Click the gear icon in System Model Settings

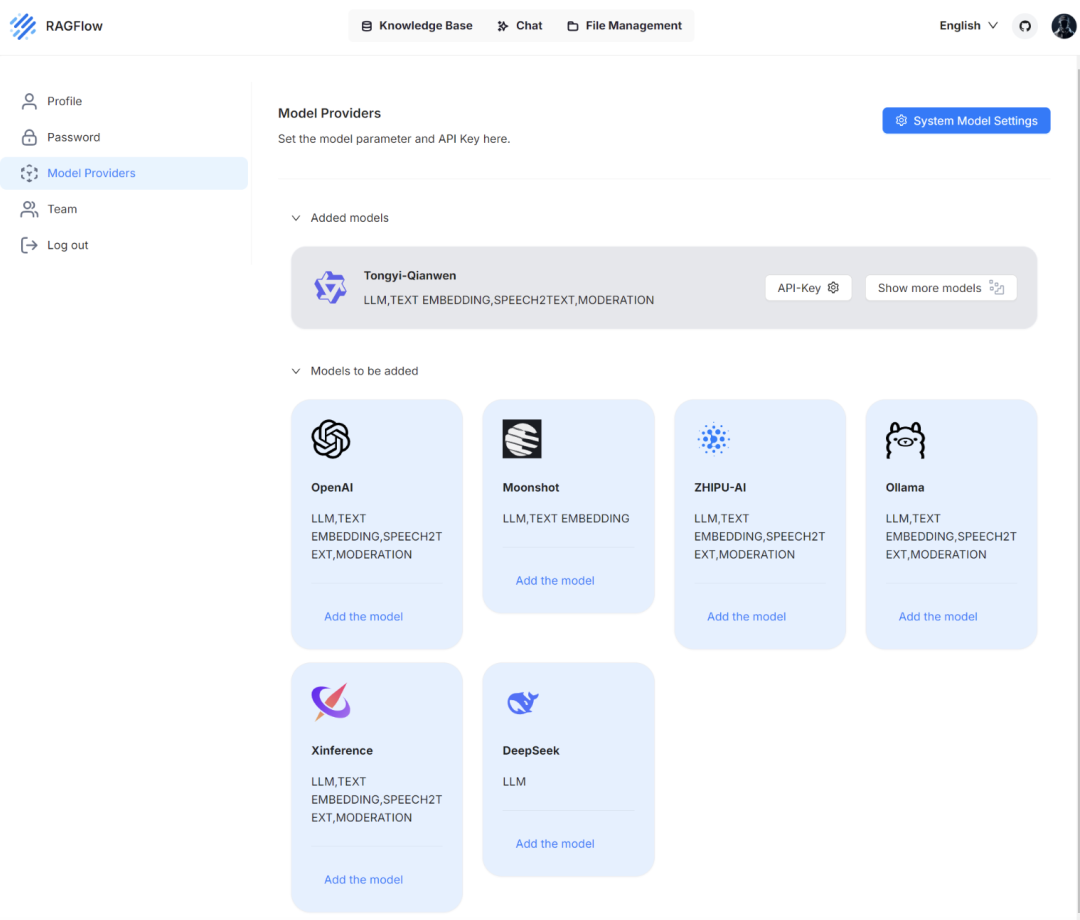901,121
